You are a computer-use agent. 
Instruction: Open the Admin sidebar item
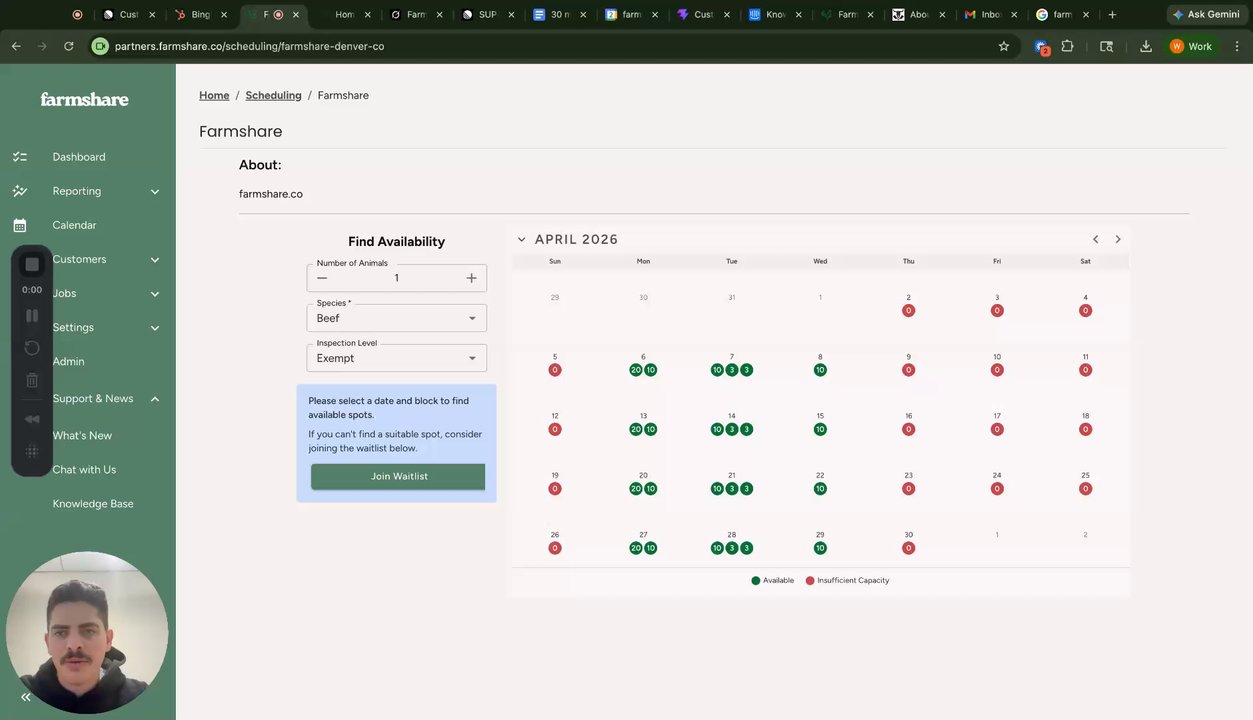coord(68,361)
